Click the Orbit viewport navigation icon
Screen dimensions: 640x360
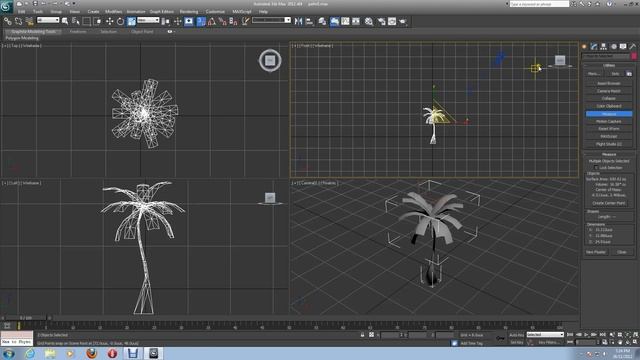point(627,342)
